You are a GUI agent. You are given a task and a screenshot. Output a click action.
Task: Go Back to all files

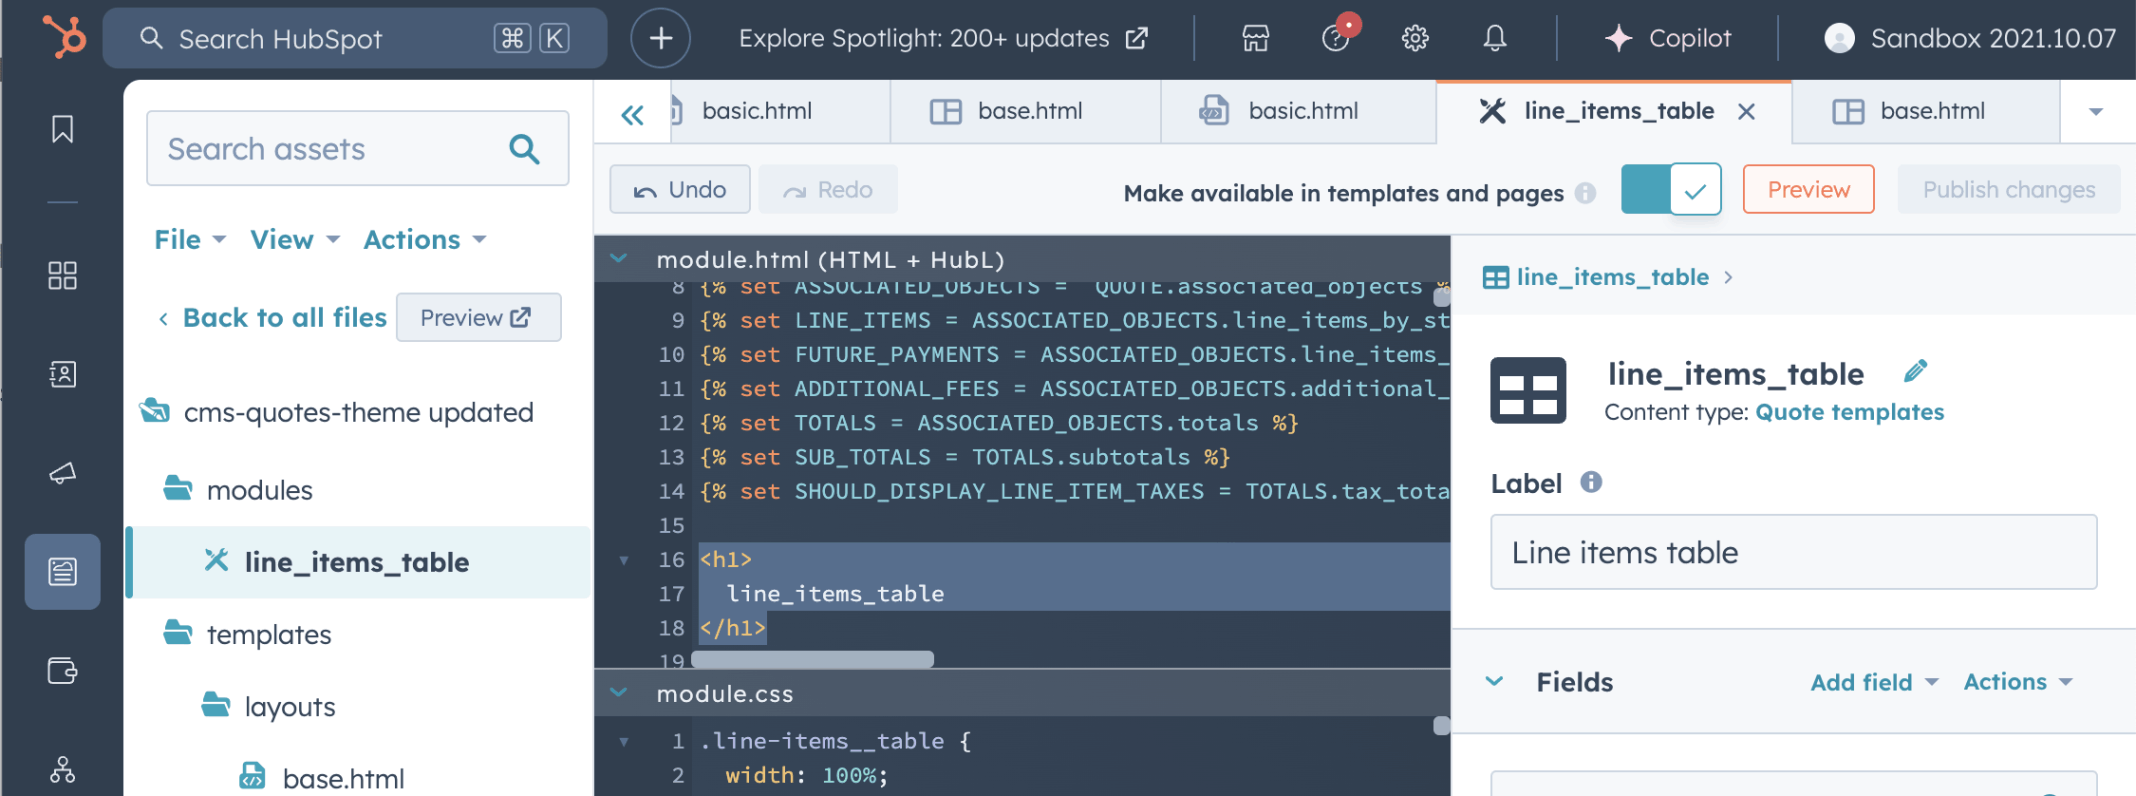[x=273, y=318]
